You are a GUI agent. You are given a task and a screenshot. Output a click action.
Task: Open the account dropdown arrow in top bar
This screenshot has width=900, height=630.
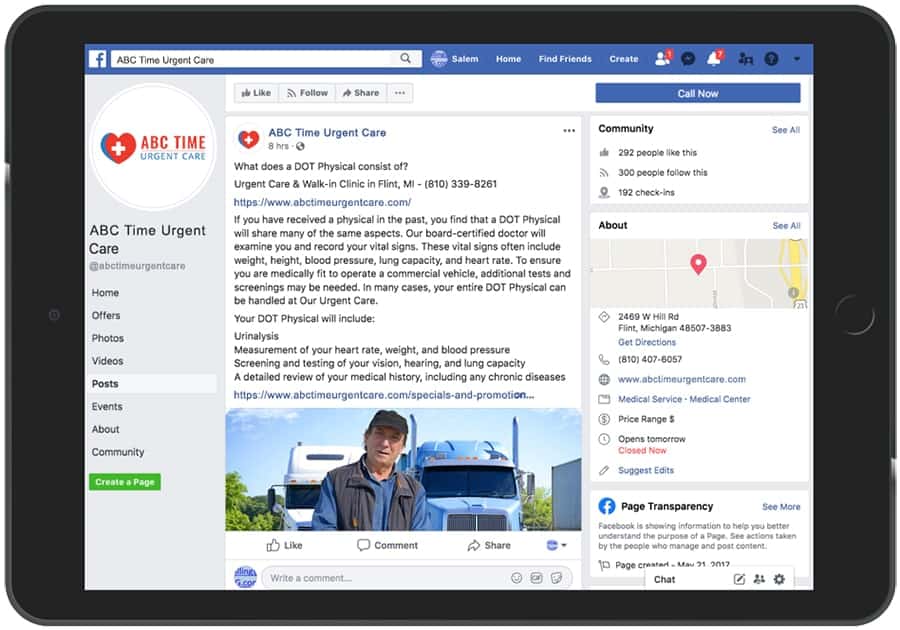tap(797, 59)
